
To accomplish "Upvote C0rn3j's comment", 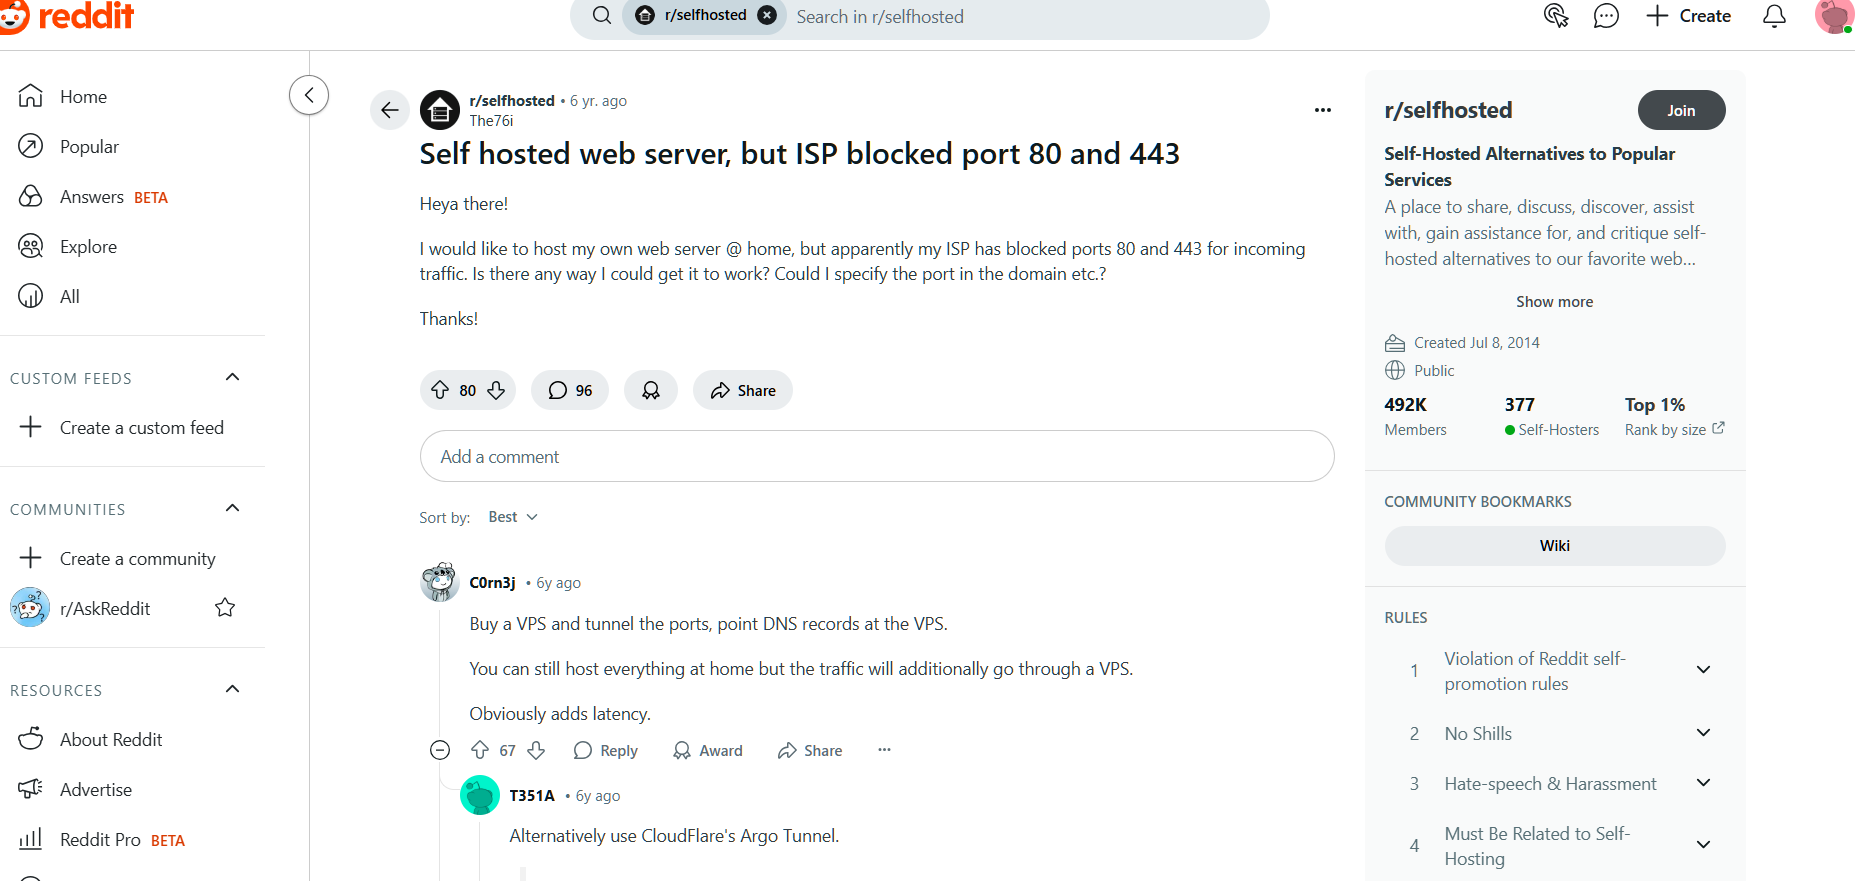I will coord(480,750).
